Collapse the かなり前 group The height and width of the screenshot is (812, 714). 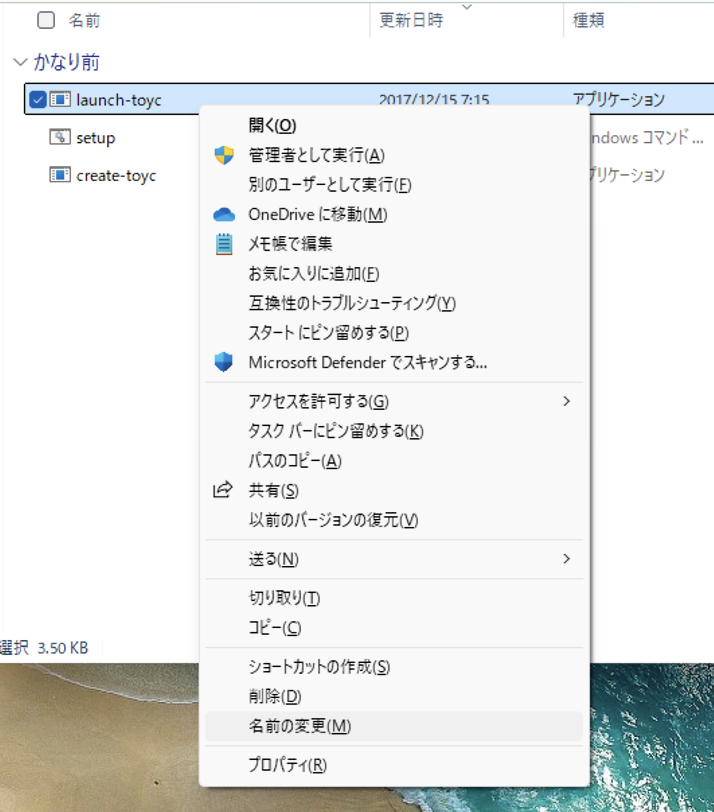coord(20,62)
